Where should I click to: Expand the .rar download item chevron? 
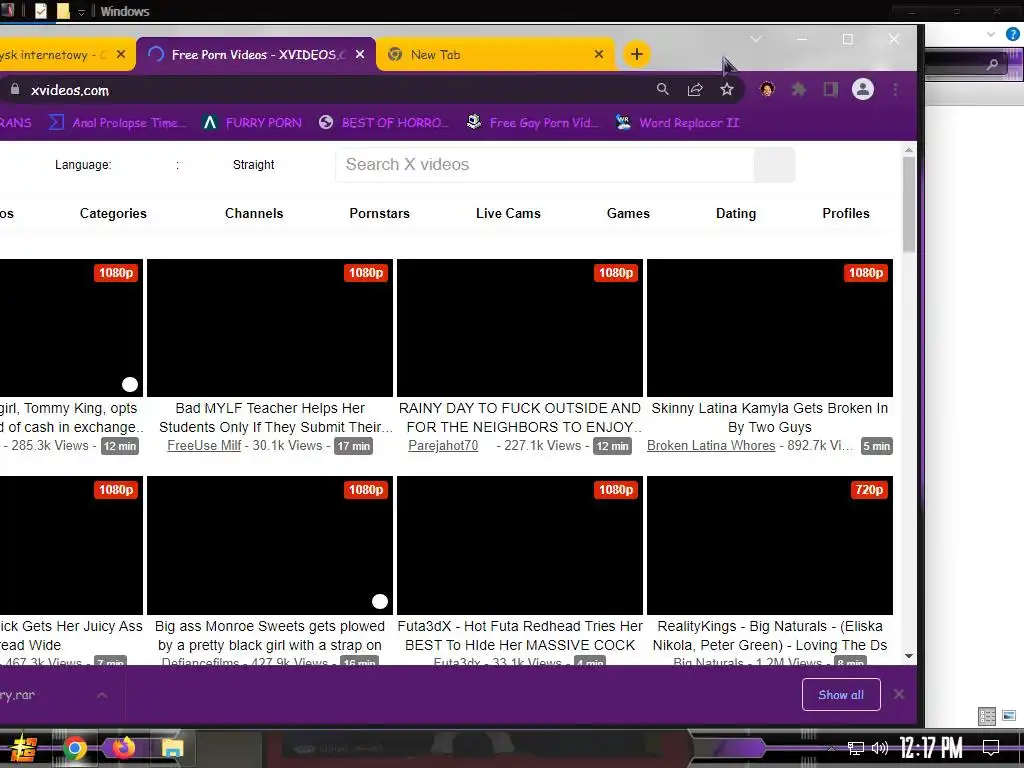pyautogui.click(x=102, y=695)
